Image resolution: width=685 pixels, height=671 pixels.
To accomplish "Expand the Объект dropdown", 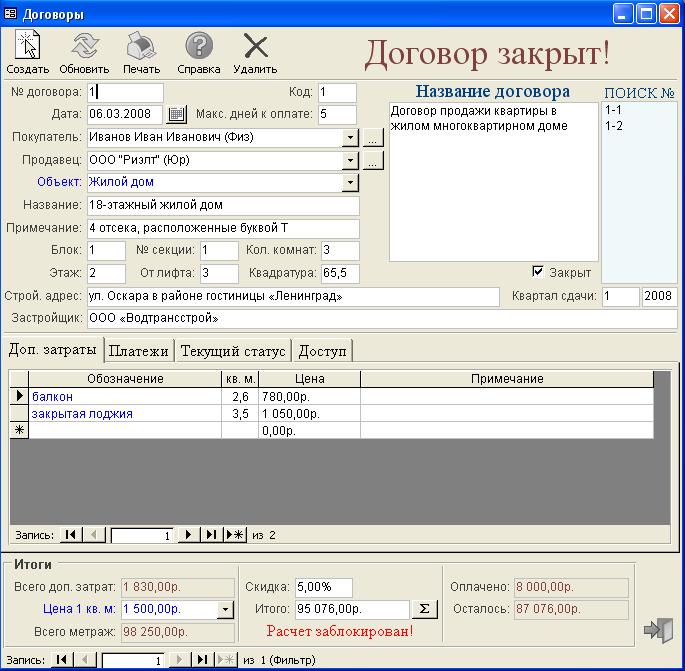I will pos(350,183).
